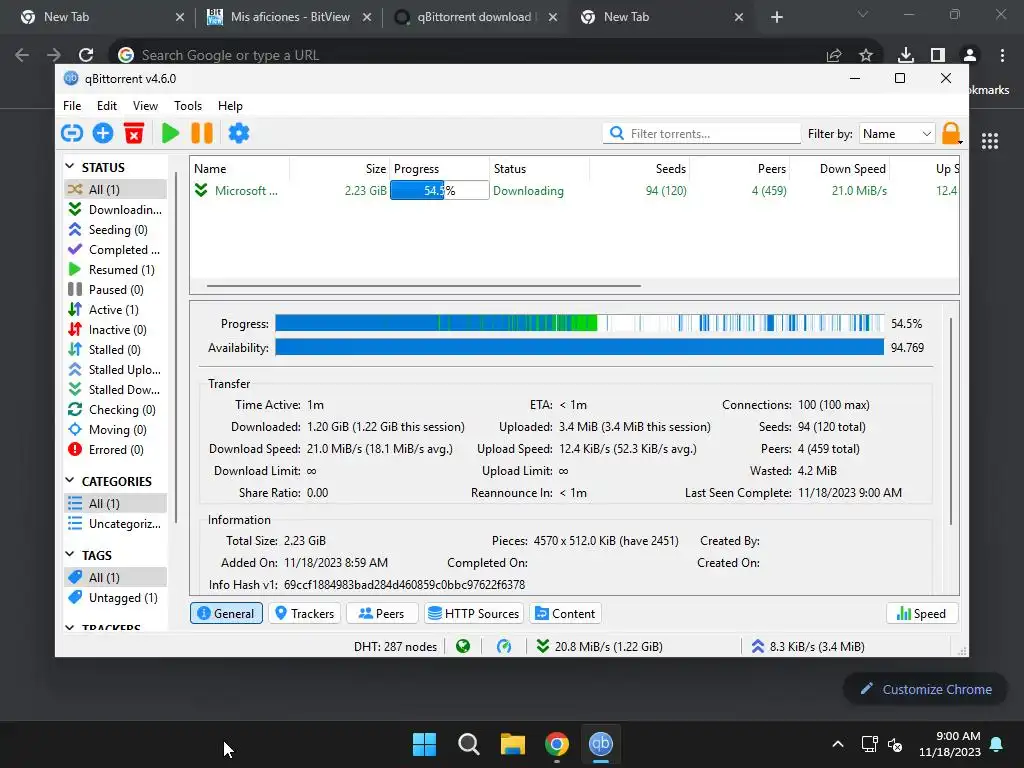Select All (1) under STATUS
Screen dimensions: 1024x768
(x=116, y=189)
